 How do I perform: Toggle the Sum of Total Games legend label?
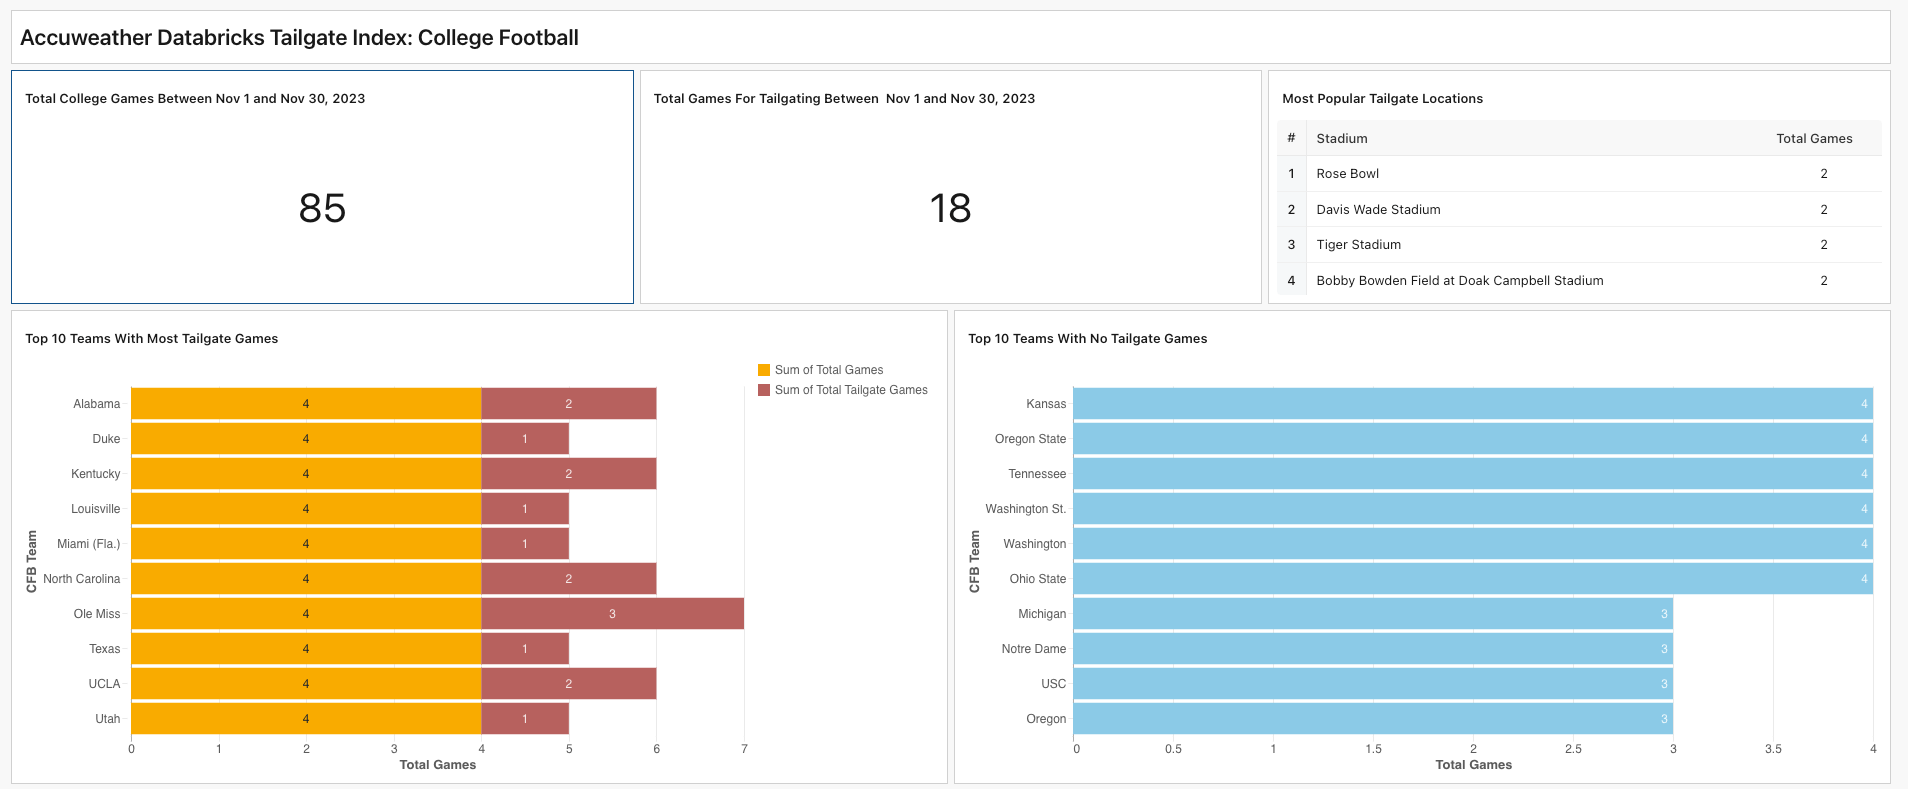click(828, 370)
